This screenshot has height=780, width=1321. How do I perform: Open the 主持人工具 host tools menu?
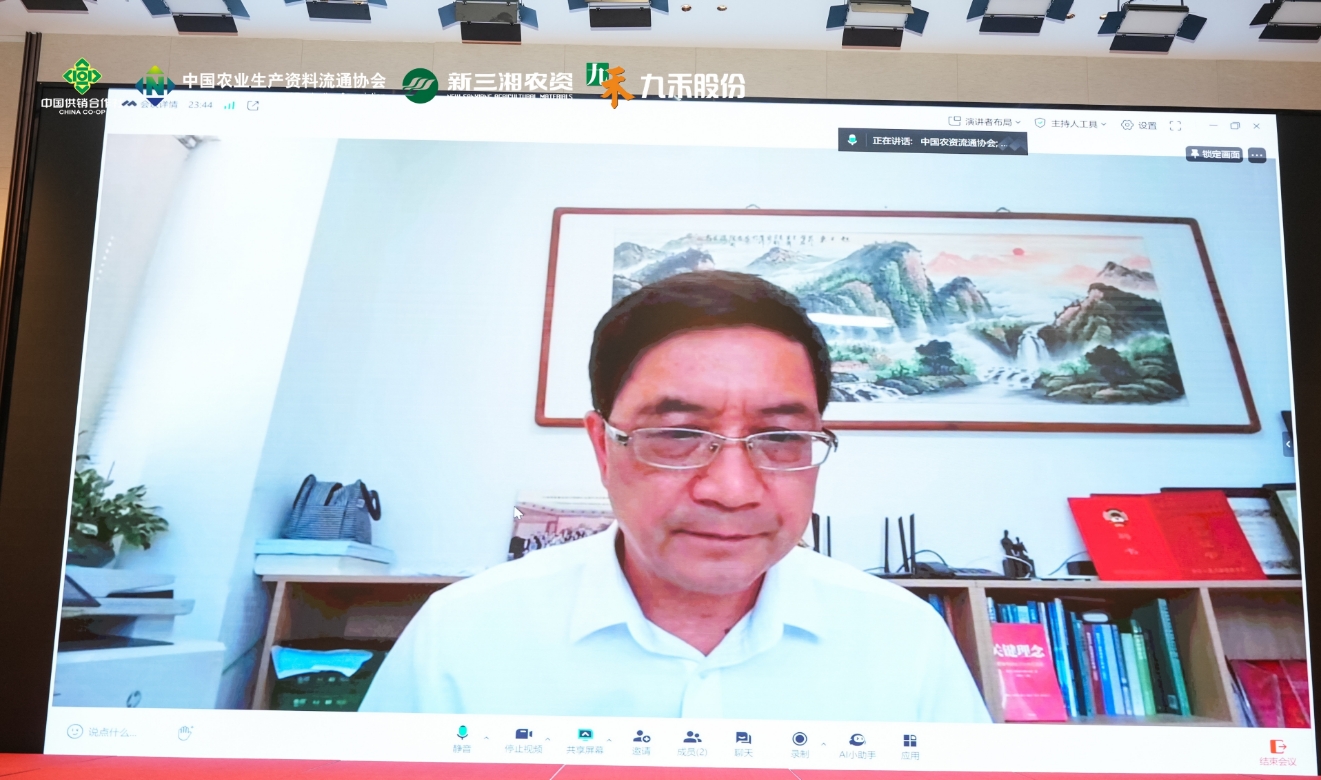[x=1071, y=124]
